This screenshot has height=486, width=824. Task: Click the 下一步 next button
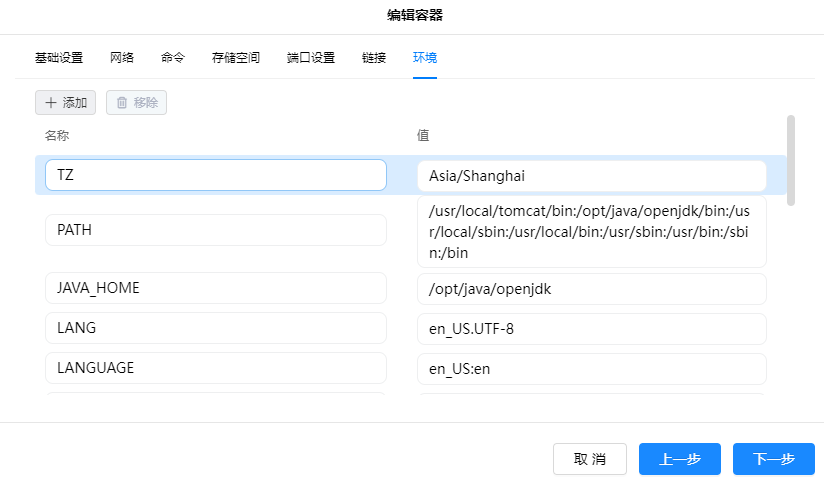pos(773,459)
